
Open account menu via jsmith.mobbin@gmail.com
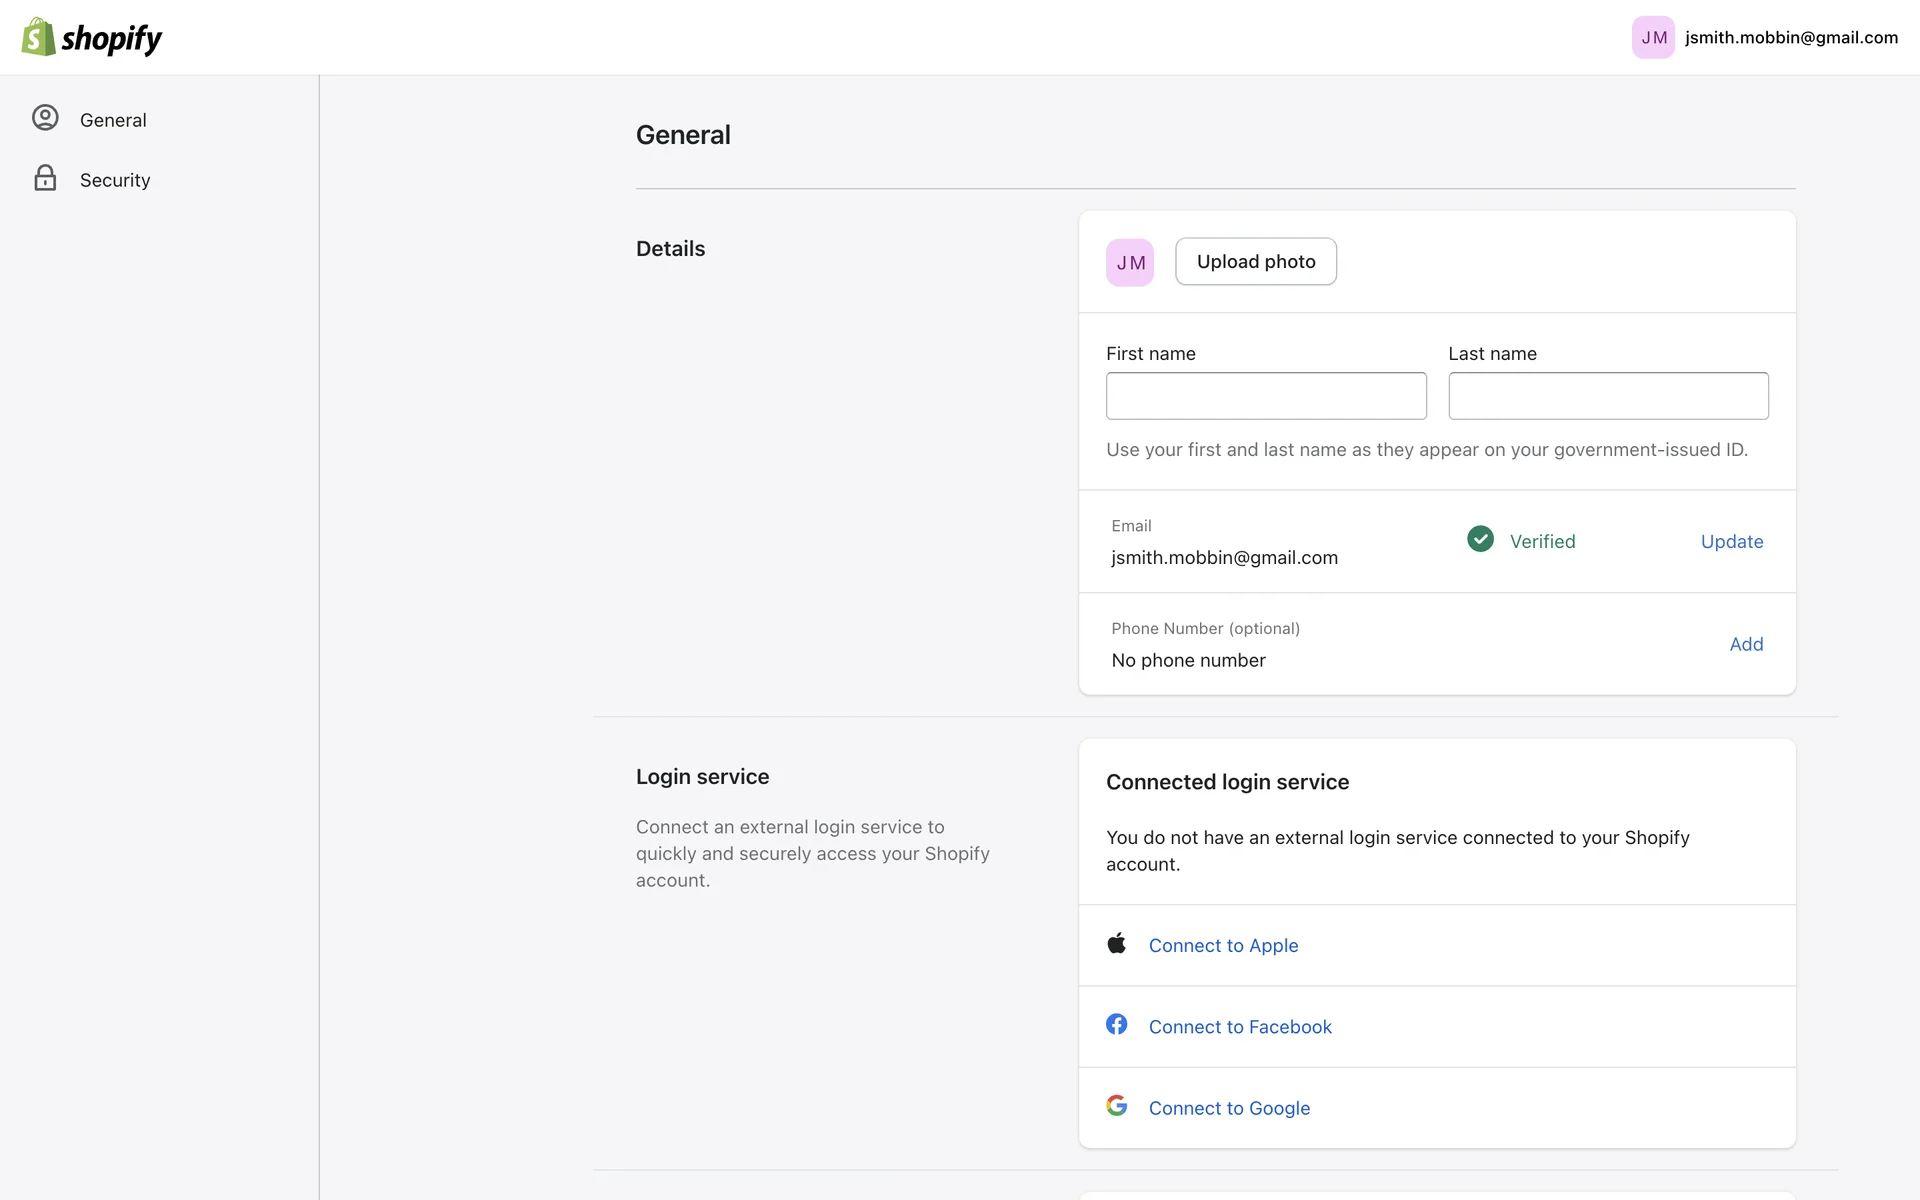coord(1791,38)
